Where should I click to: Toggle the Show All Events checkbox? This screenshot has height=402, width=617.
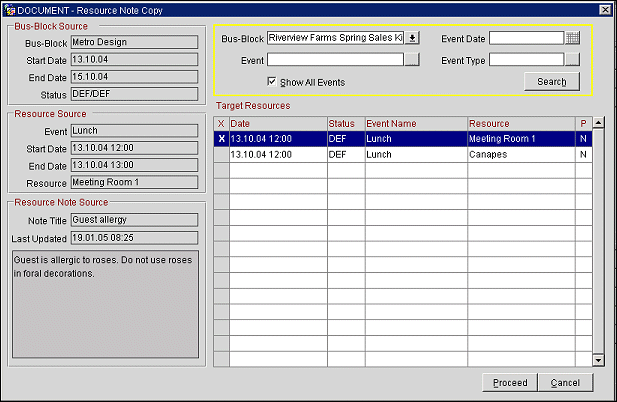tap(272, 80)
